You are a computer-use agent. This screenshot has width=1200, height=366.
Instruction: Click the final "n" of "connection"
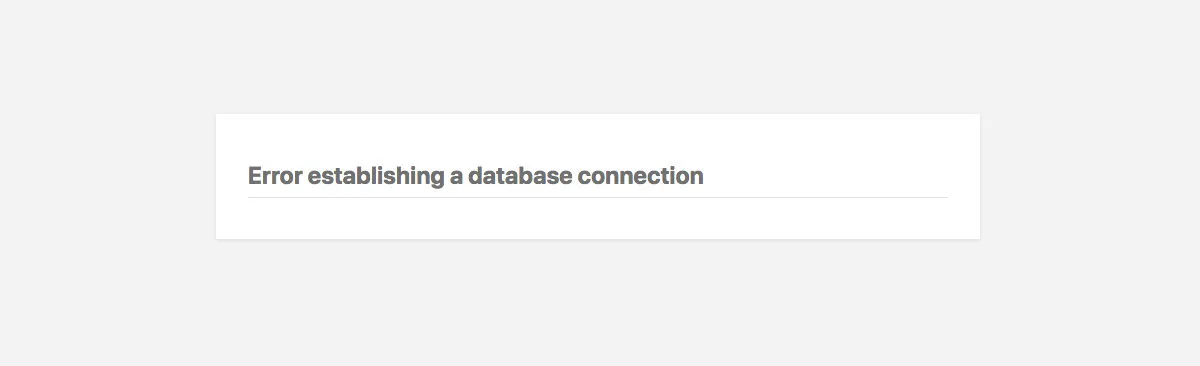coord(697,179)
